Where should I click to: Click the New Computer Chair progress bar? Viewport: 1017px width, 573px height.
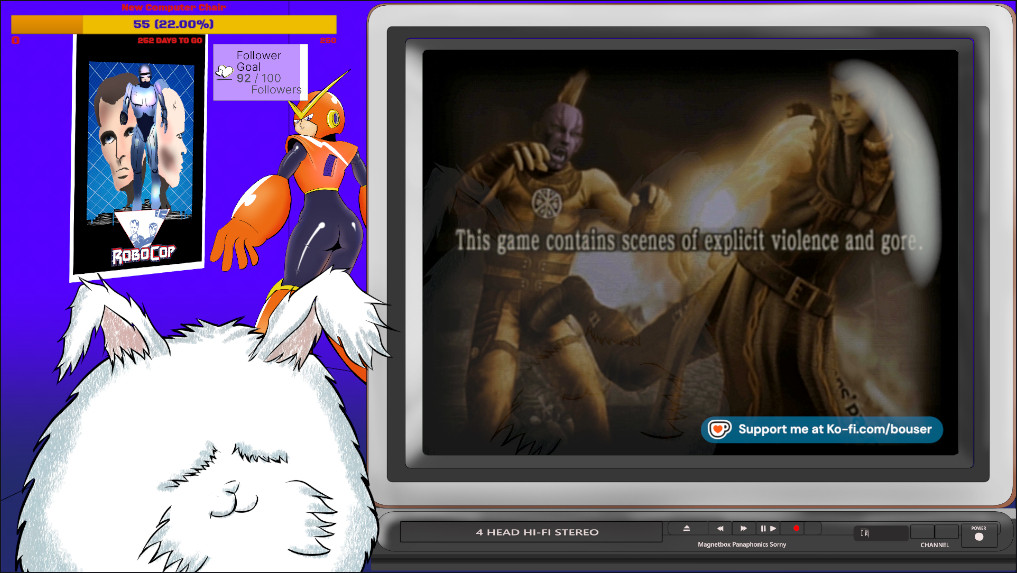(x=174, y=24)
